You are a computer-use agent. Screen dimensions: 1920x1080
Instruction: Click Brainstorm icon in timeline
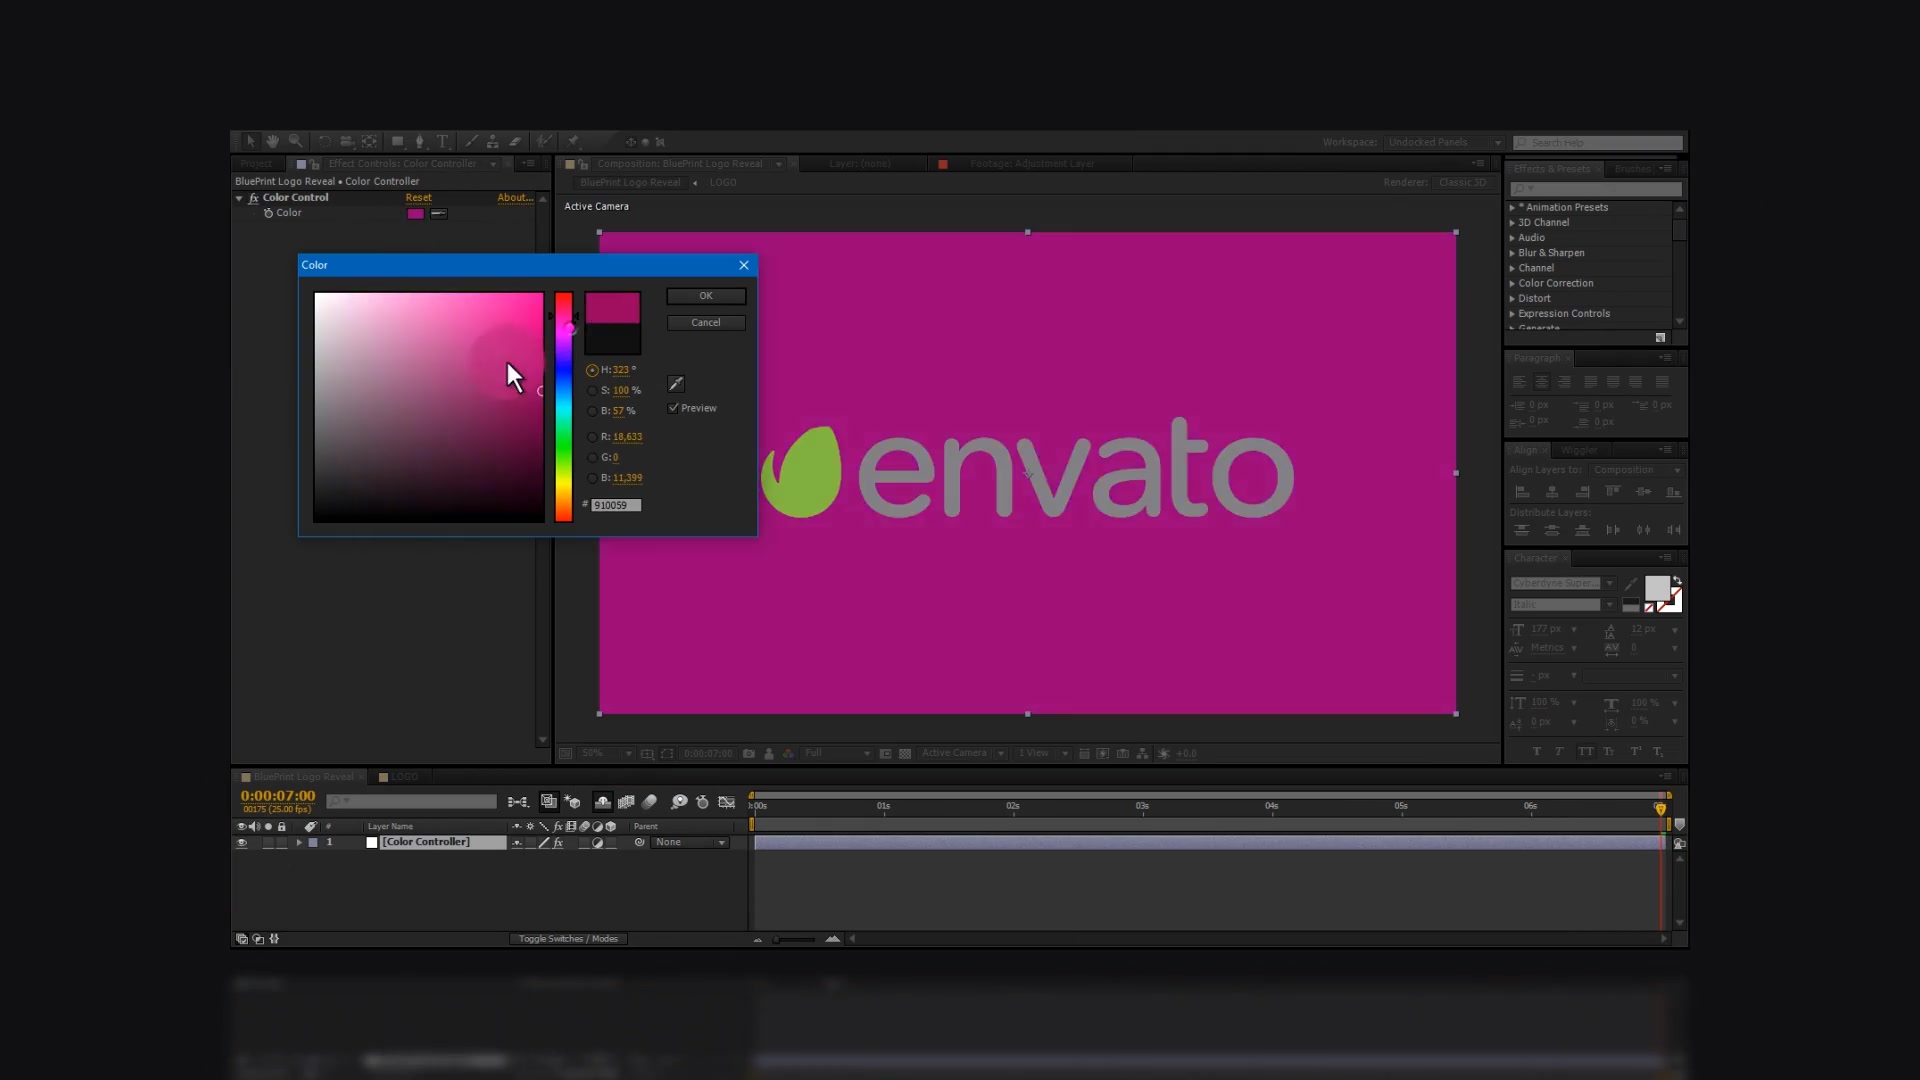pos(679,802)
